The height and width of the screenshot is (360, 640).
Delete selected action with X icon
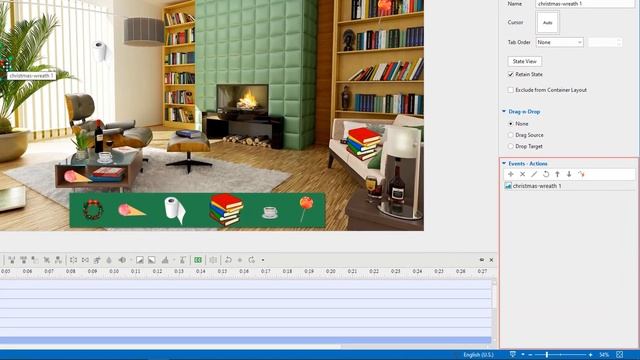tap(522, 174)
